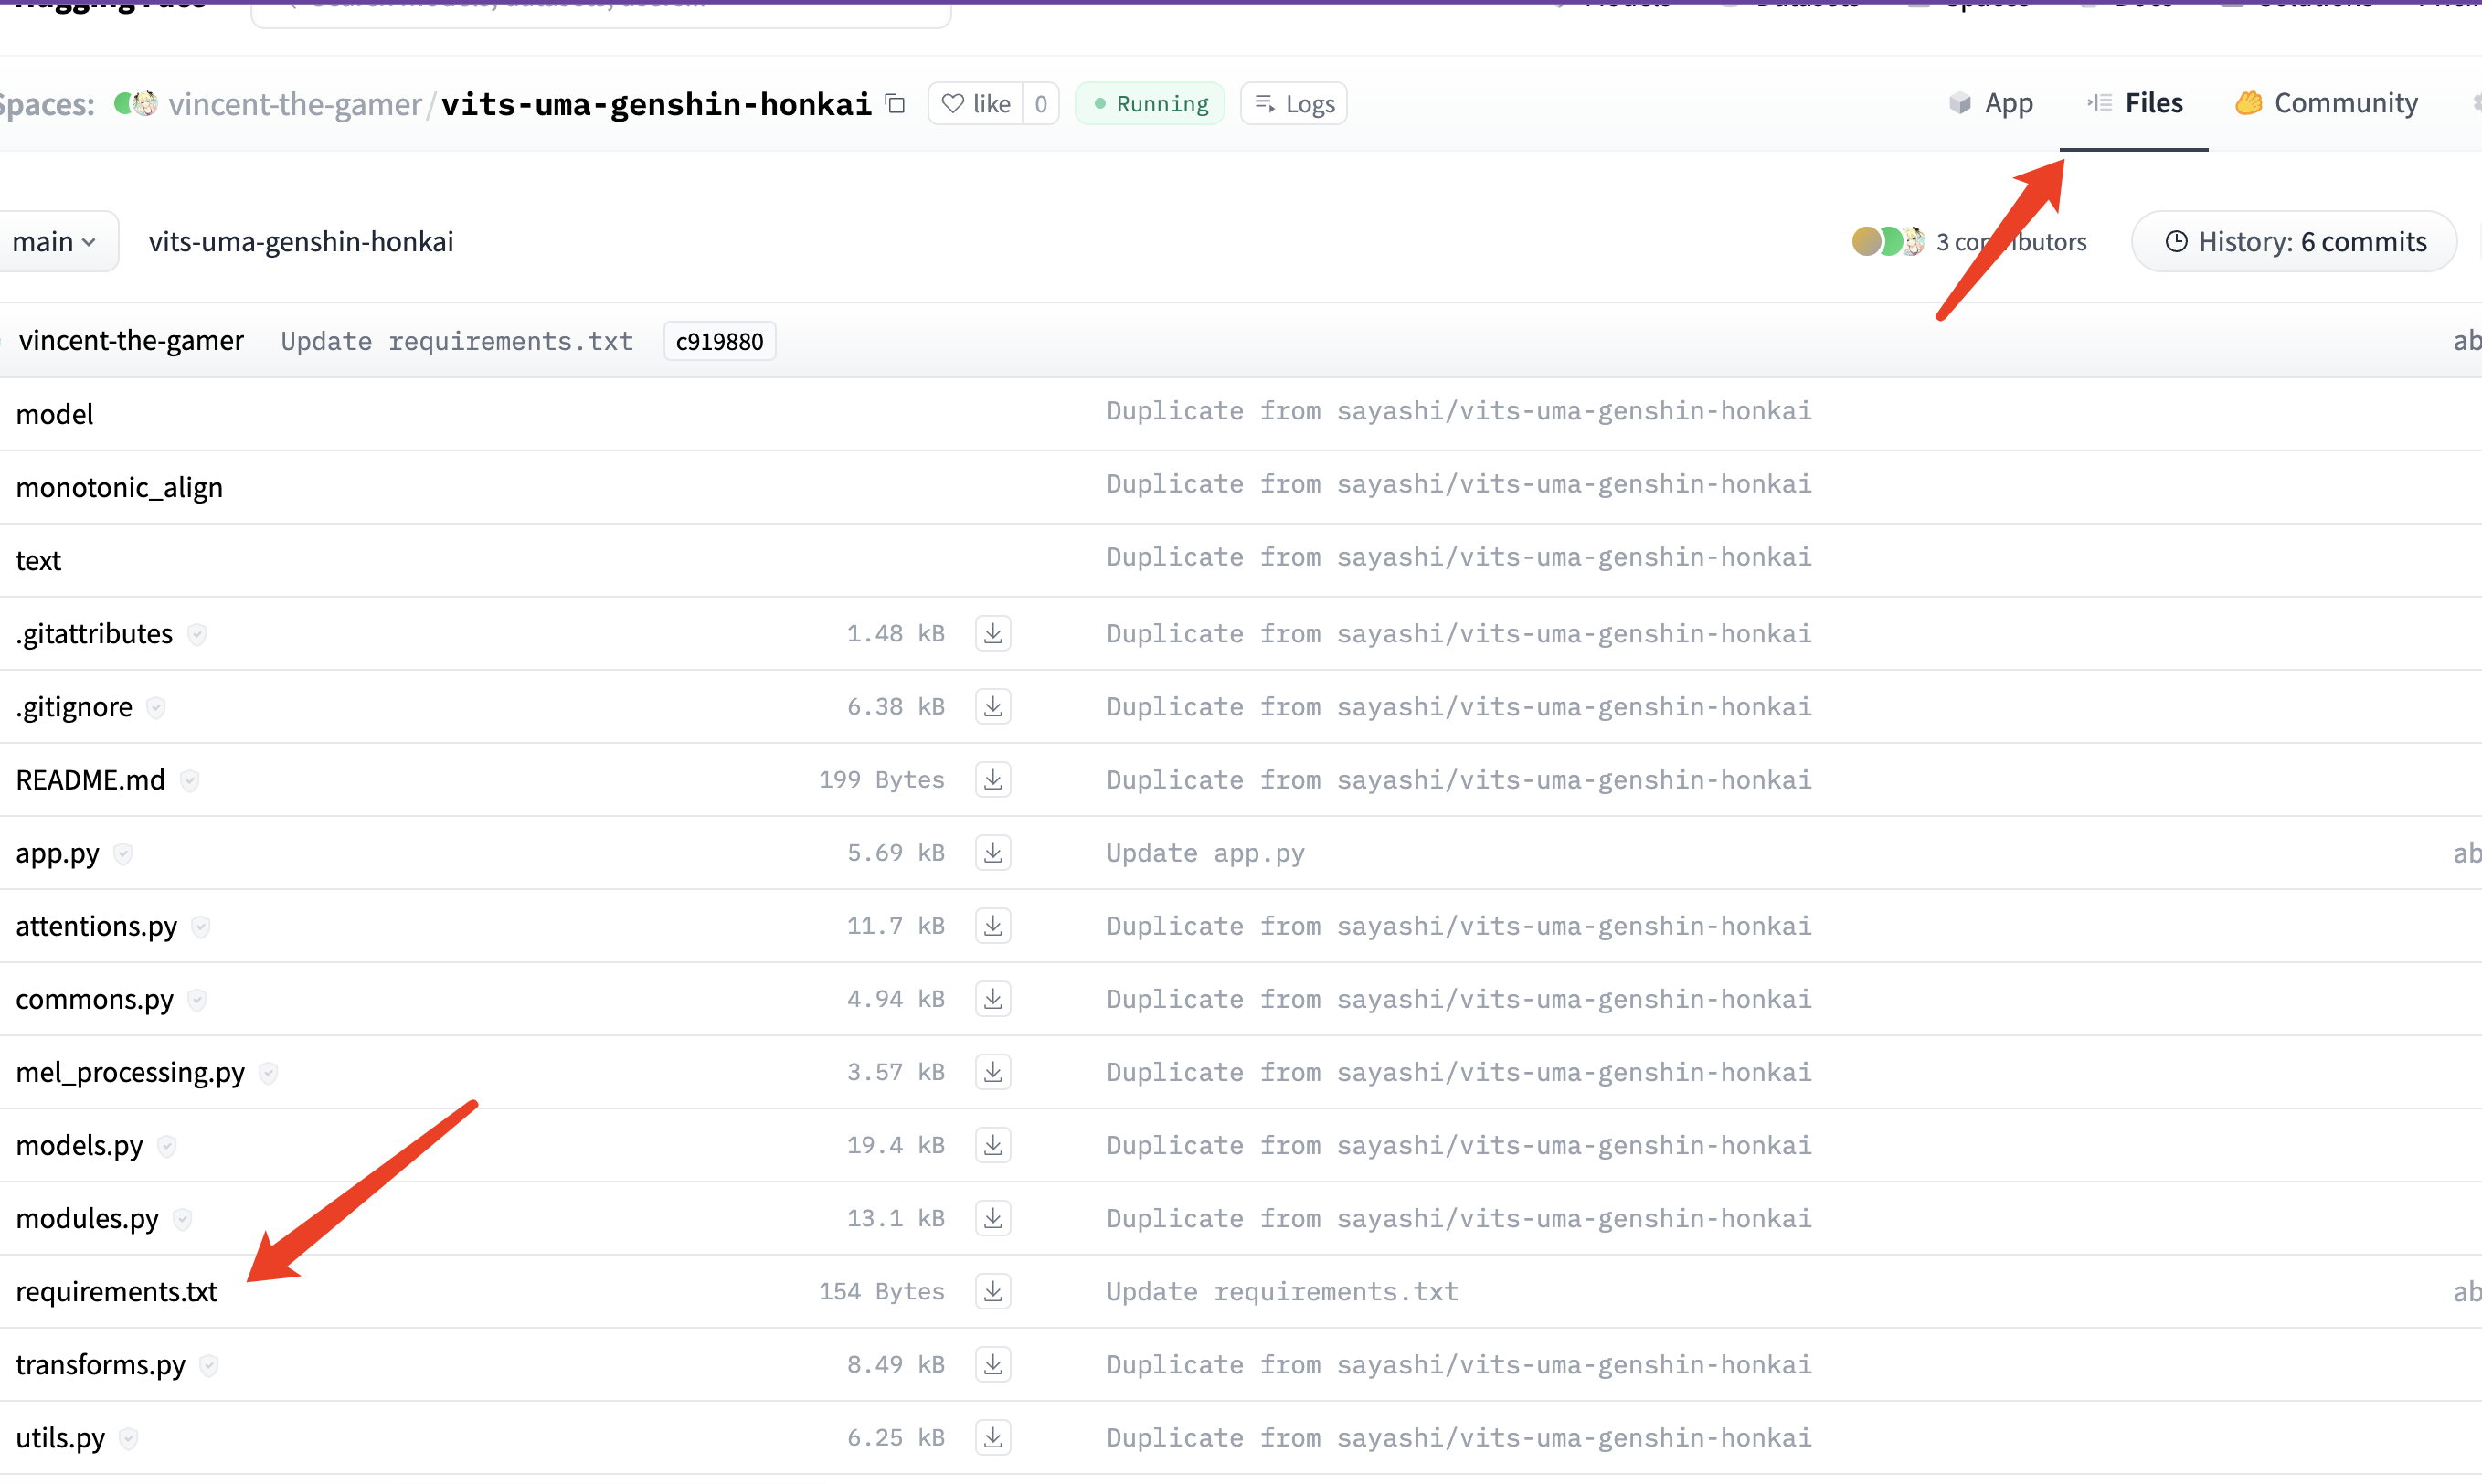This screenshot has width=2482, height=1484.
Task: Like this space with heart button
Action: (976, 103)
